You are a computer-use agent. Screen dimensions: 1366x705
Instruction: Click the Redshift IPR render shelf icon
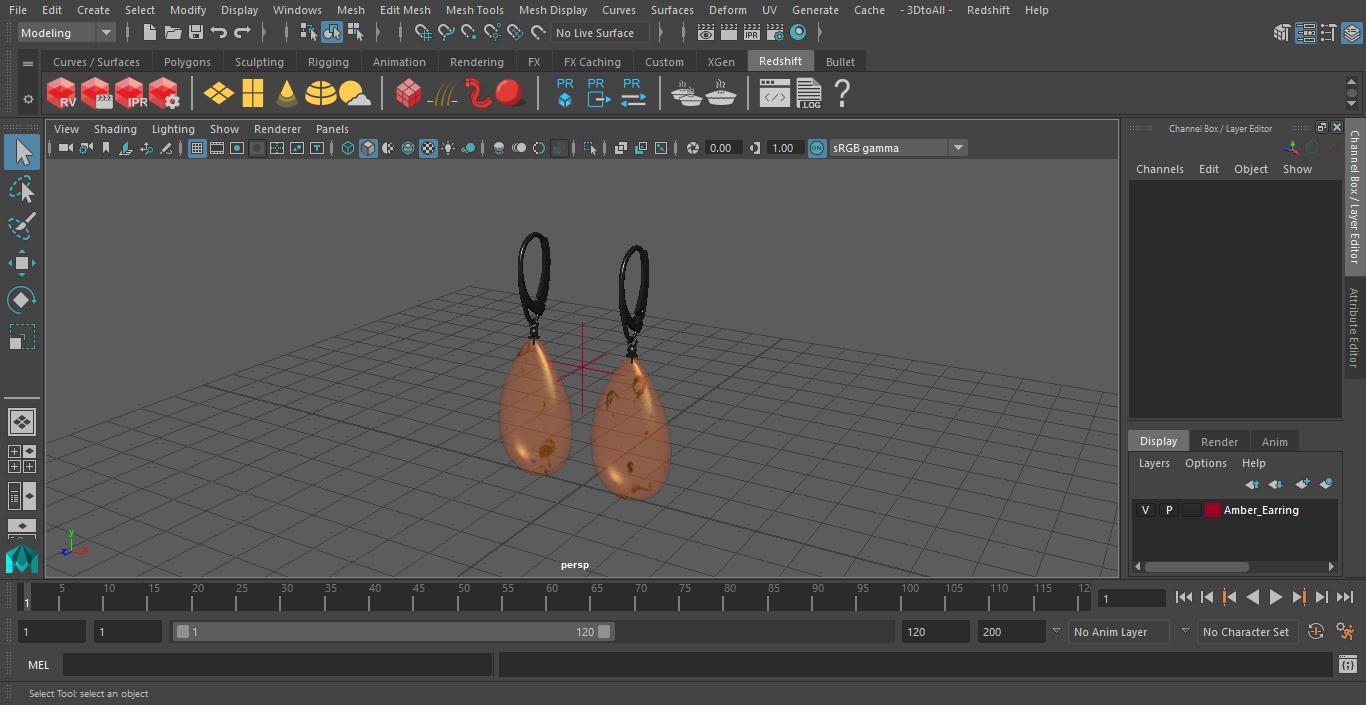130,94
